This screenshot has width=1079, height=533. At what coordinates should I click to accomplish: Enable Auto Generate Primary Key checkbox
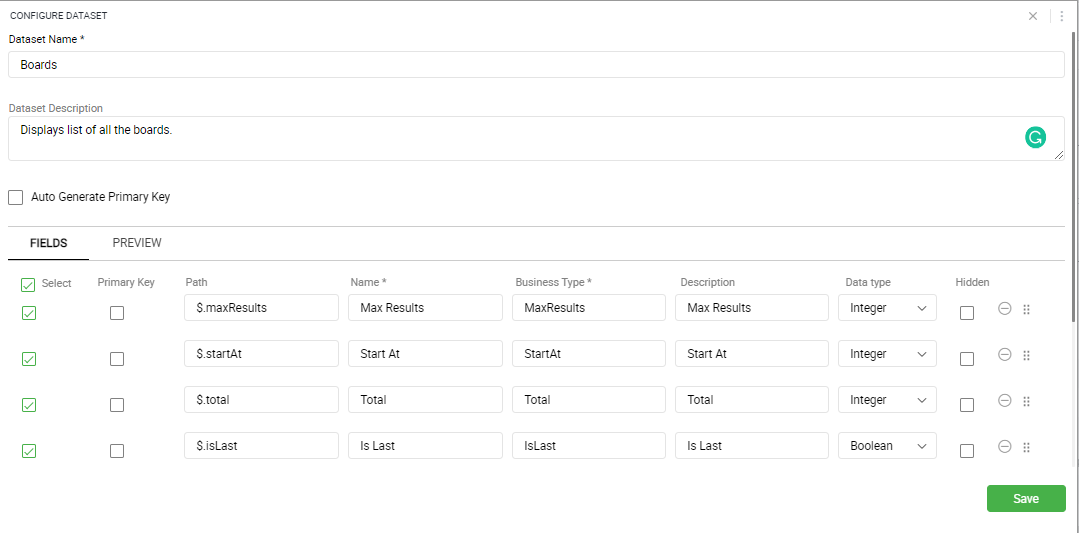click(x=16, y=197)
